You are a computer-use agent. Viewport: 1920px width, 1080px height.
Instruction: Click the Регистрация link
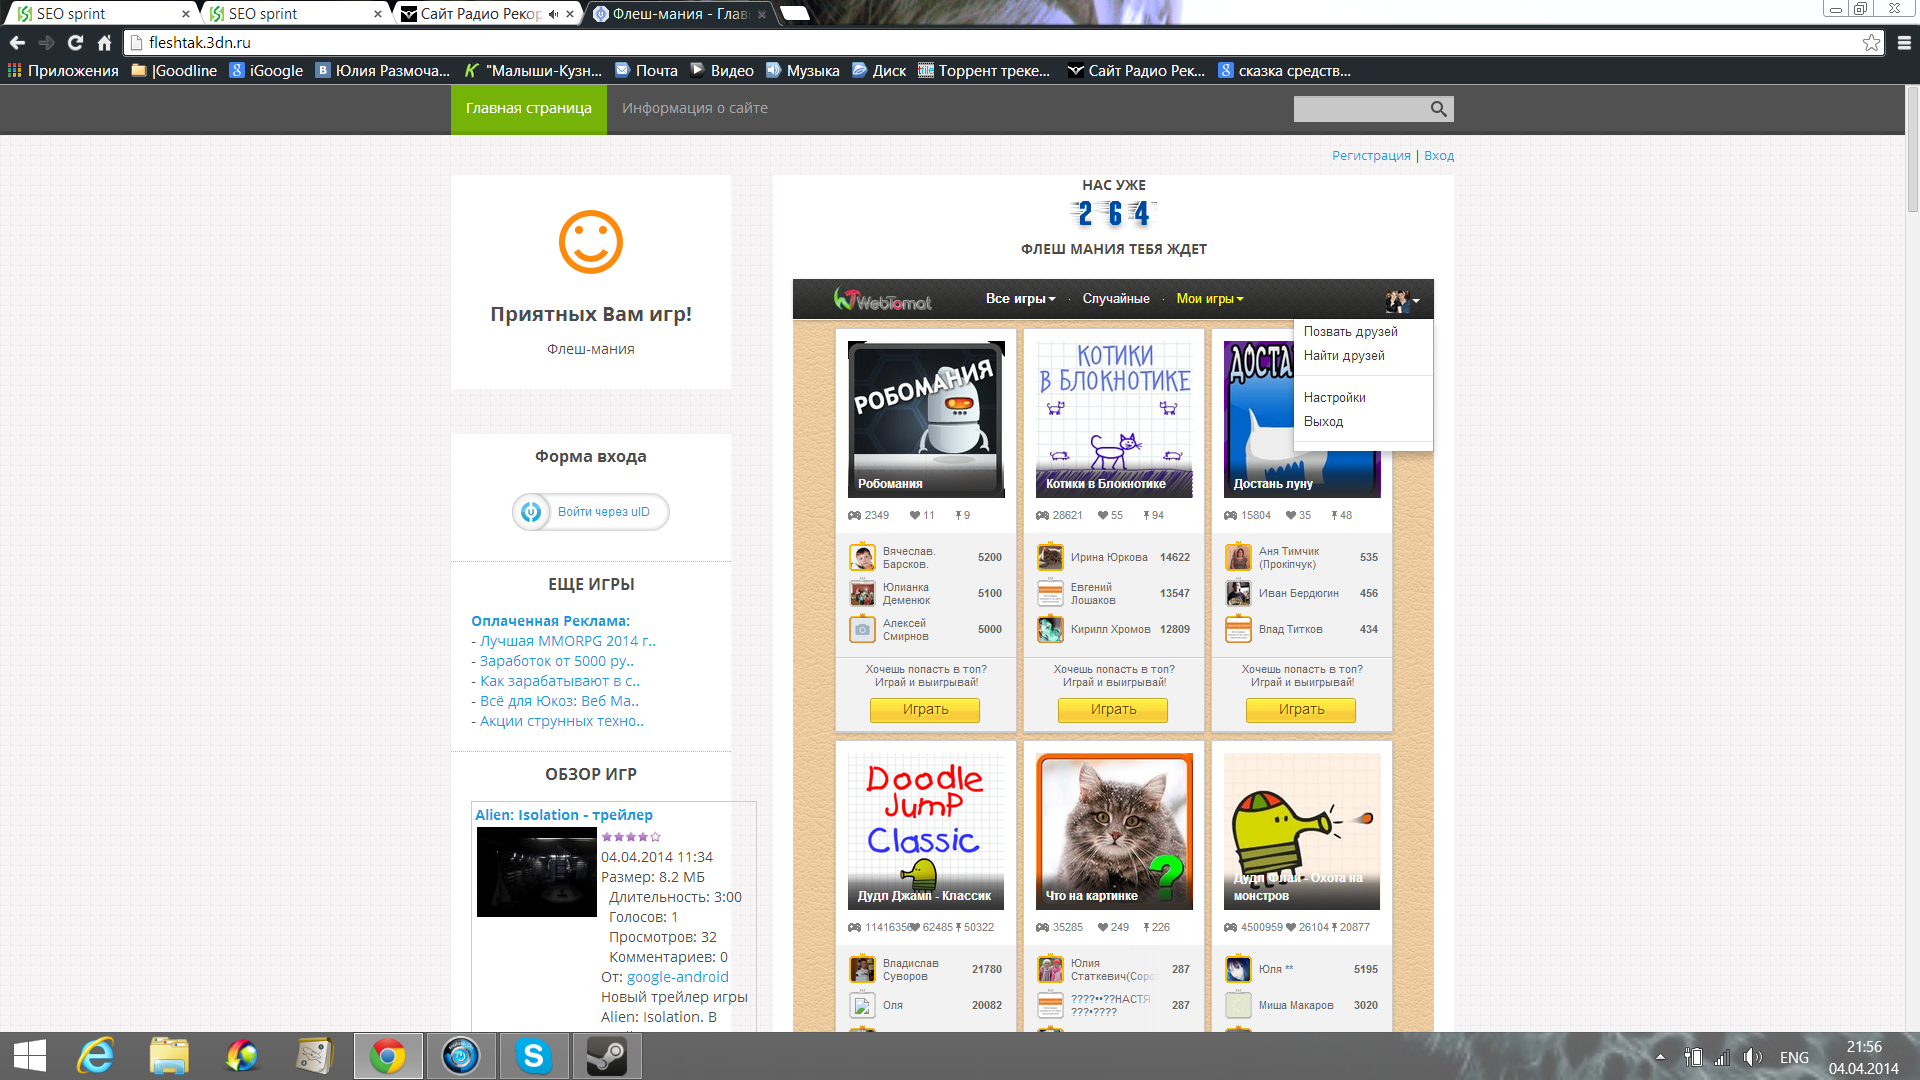(1371, 156)
